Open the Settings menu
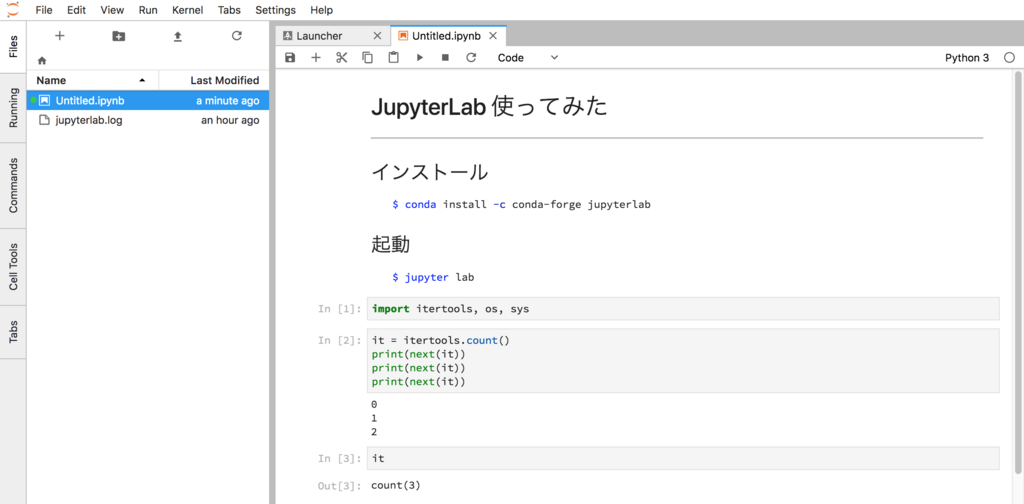 pos(275,10)
